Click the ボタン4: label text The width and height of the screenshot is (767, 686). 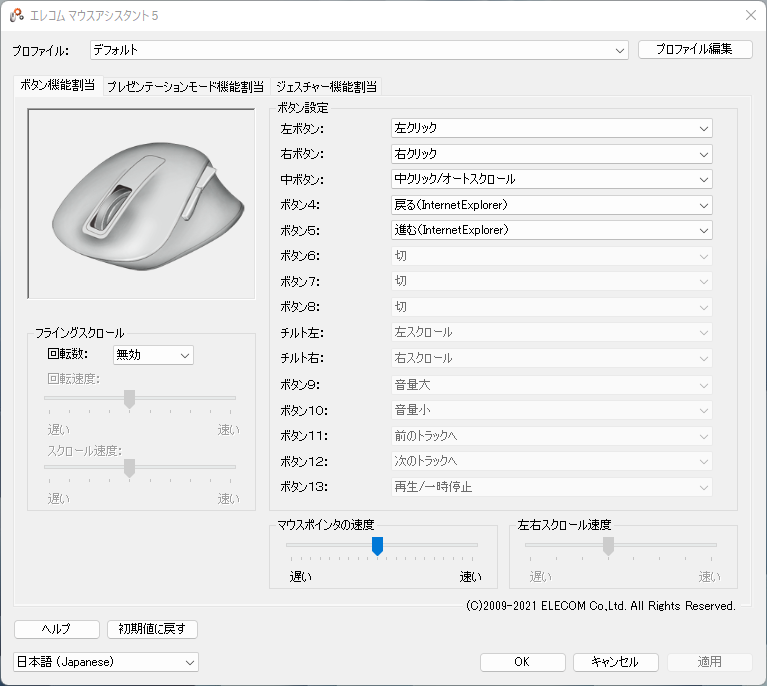[300, 205]
